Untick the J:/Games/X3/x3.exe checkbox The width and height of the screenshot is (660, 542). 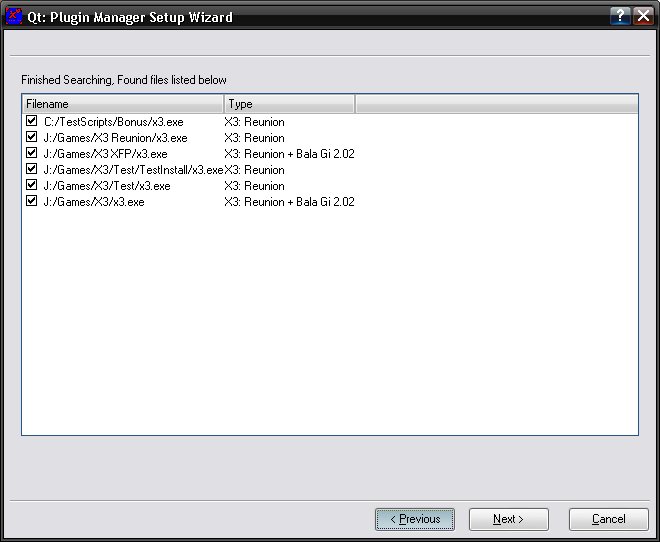point(32,202)
